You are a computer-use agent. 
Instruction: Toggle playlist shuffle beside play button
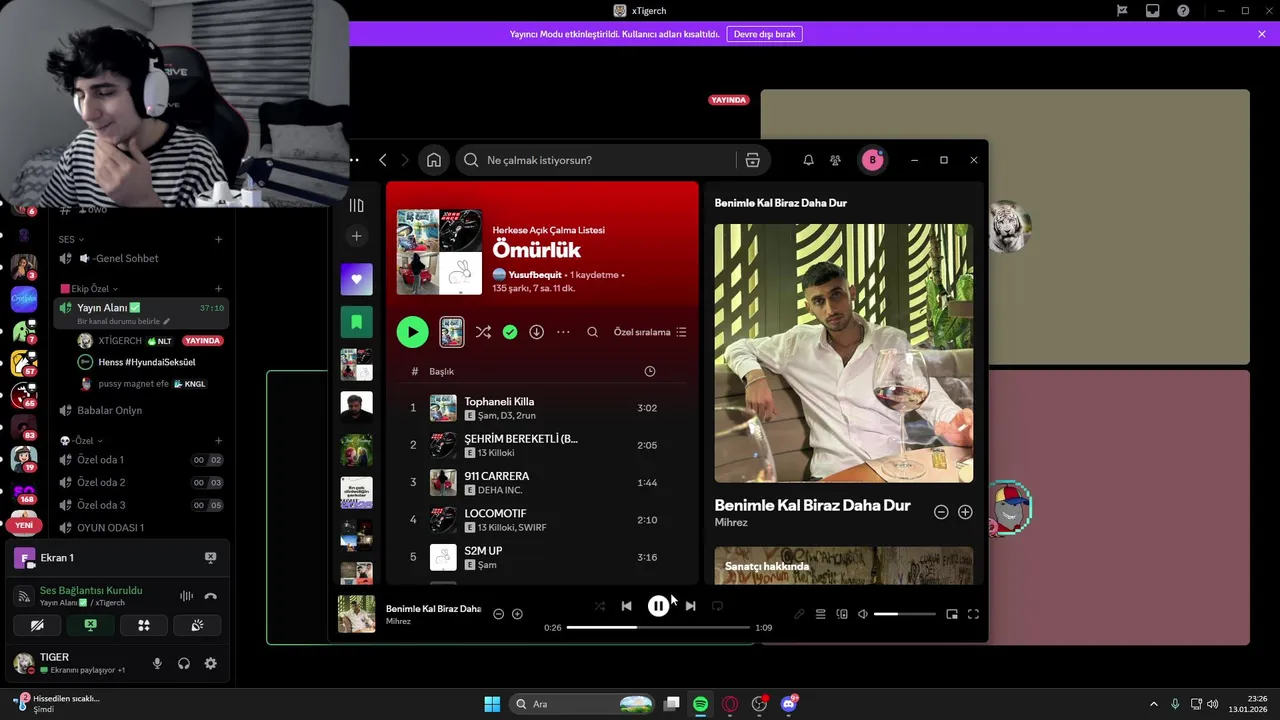(483, 332)
